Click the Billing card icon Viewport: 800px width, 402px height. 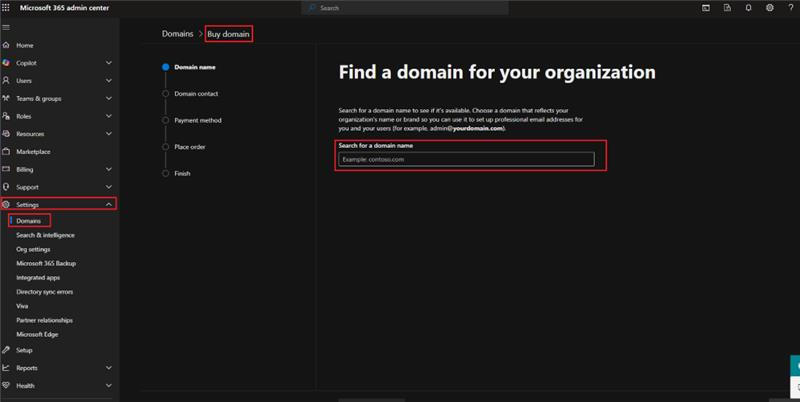[x=6, y=169]
